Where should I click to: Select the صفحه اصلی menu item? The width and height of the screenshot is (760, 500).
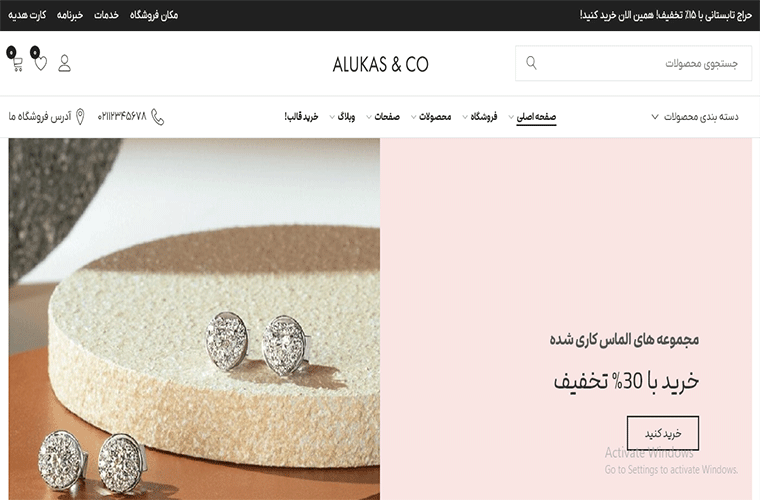click(536, 117)
